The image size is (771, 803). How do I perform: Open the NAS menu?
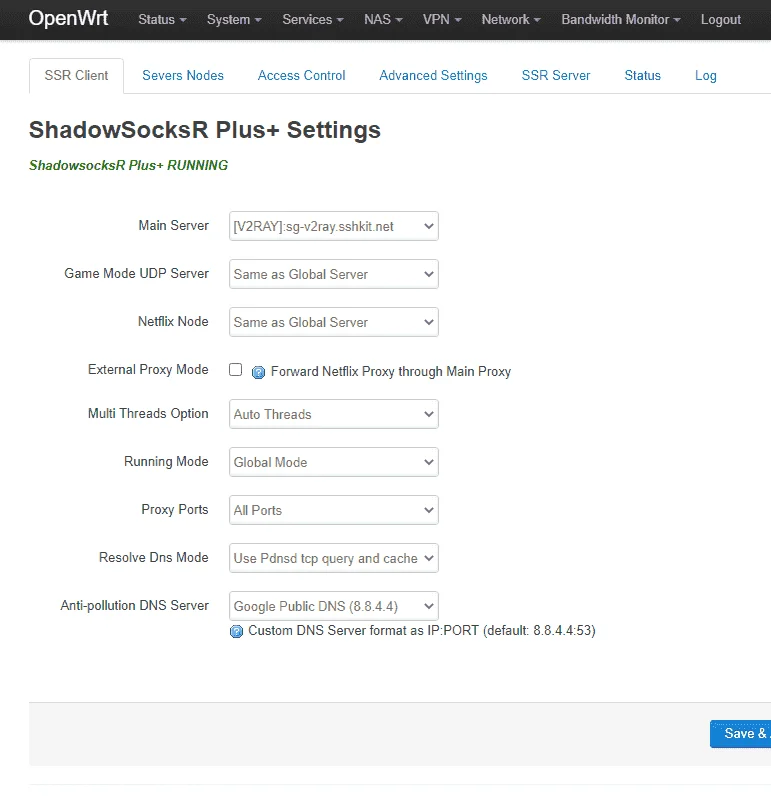tap(383, 19)
